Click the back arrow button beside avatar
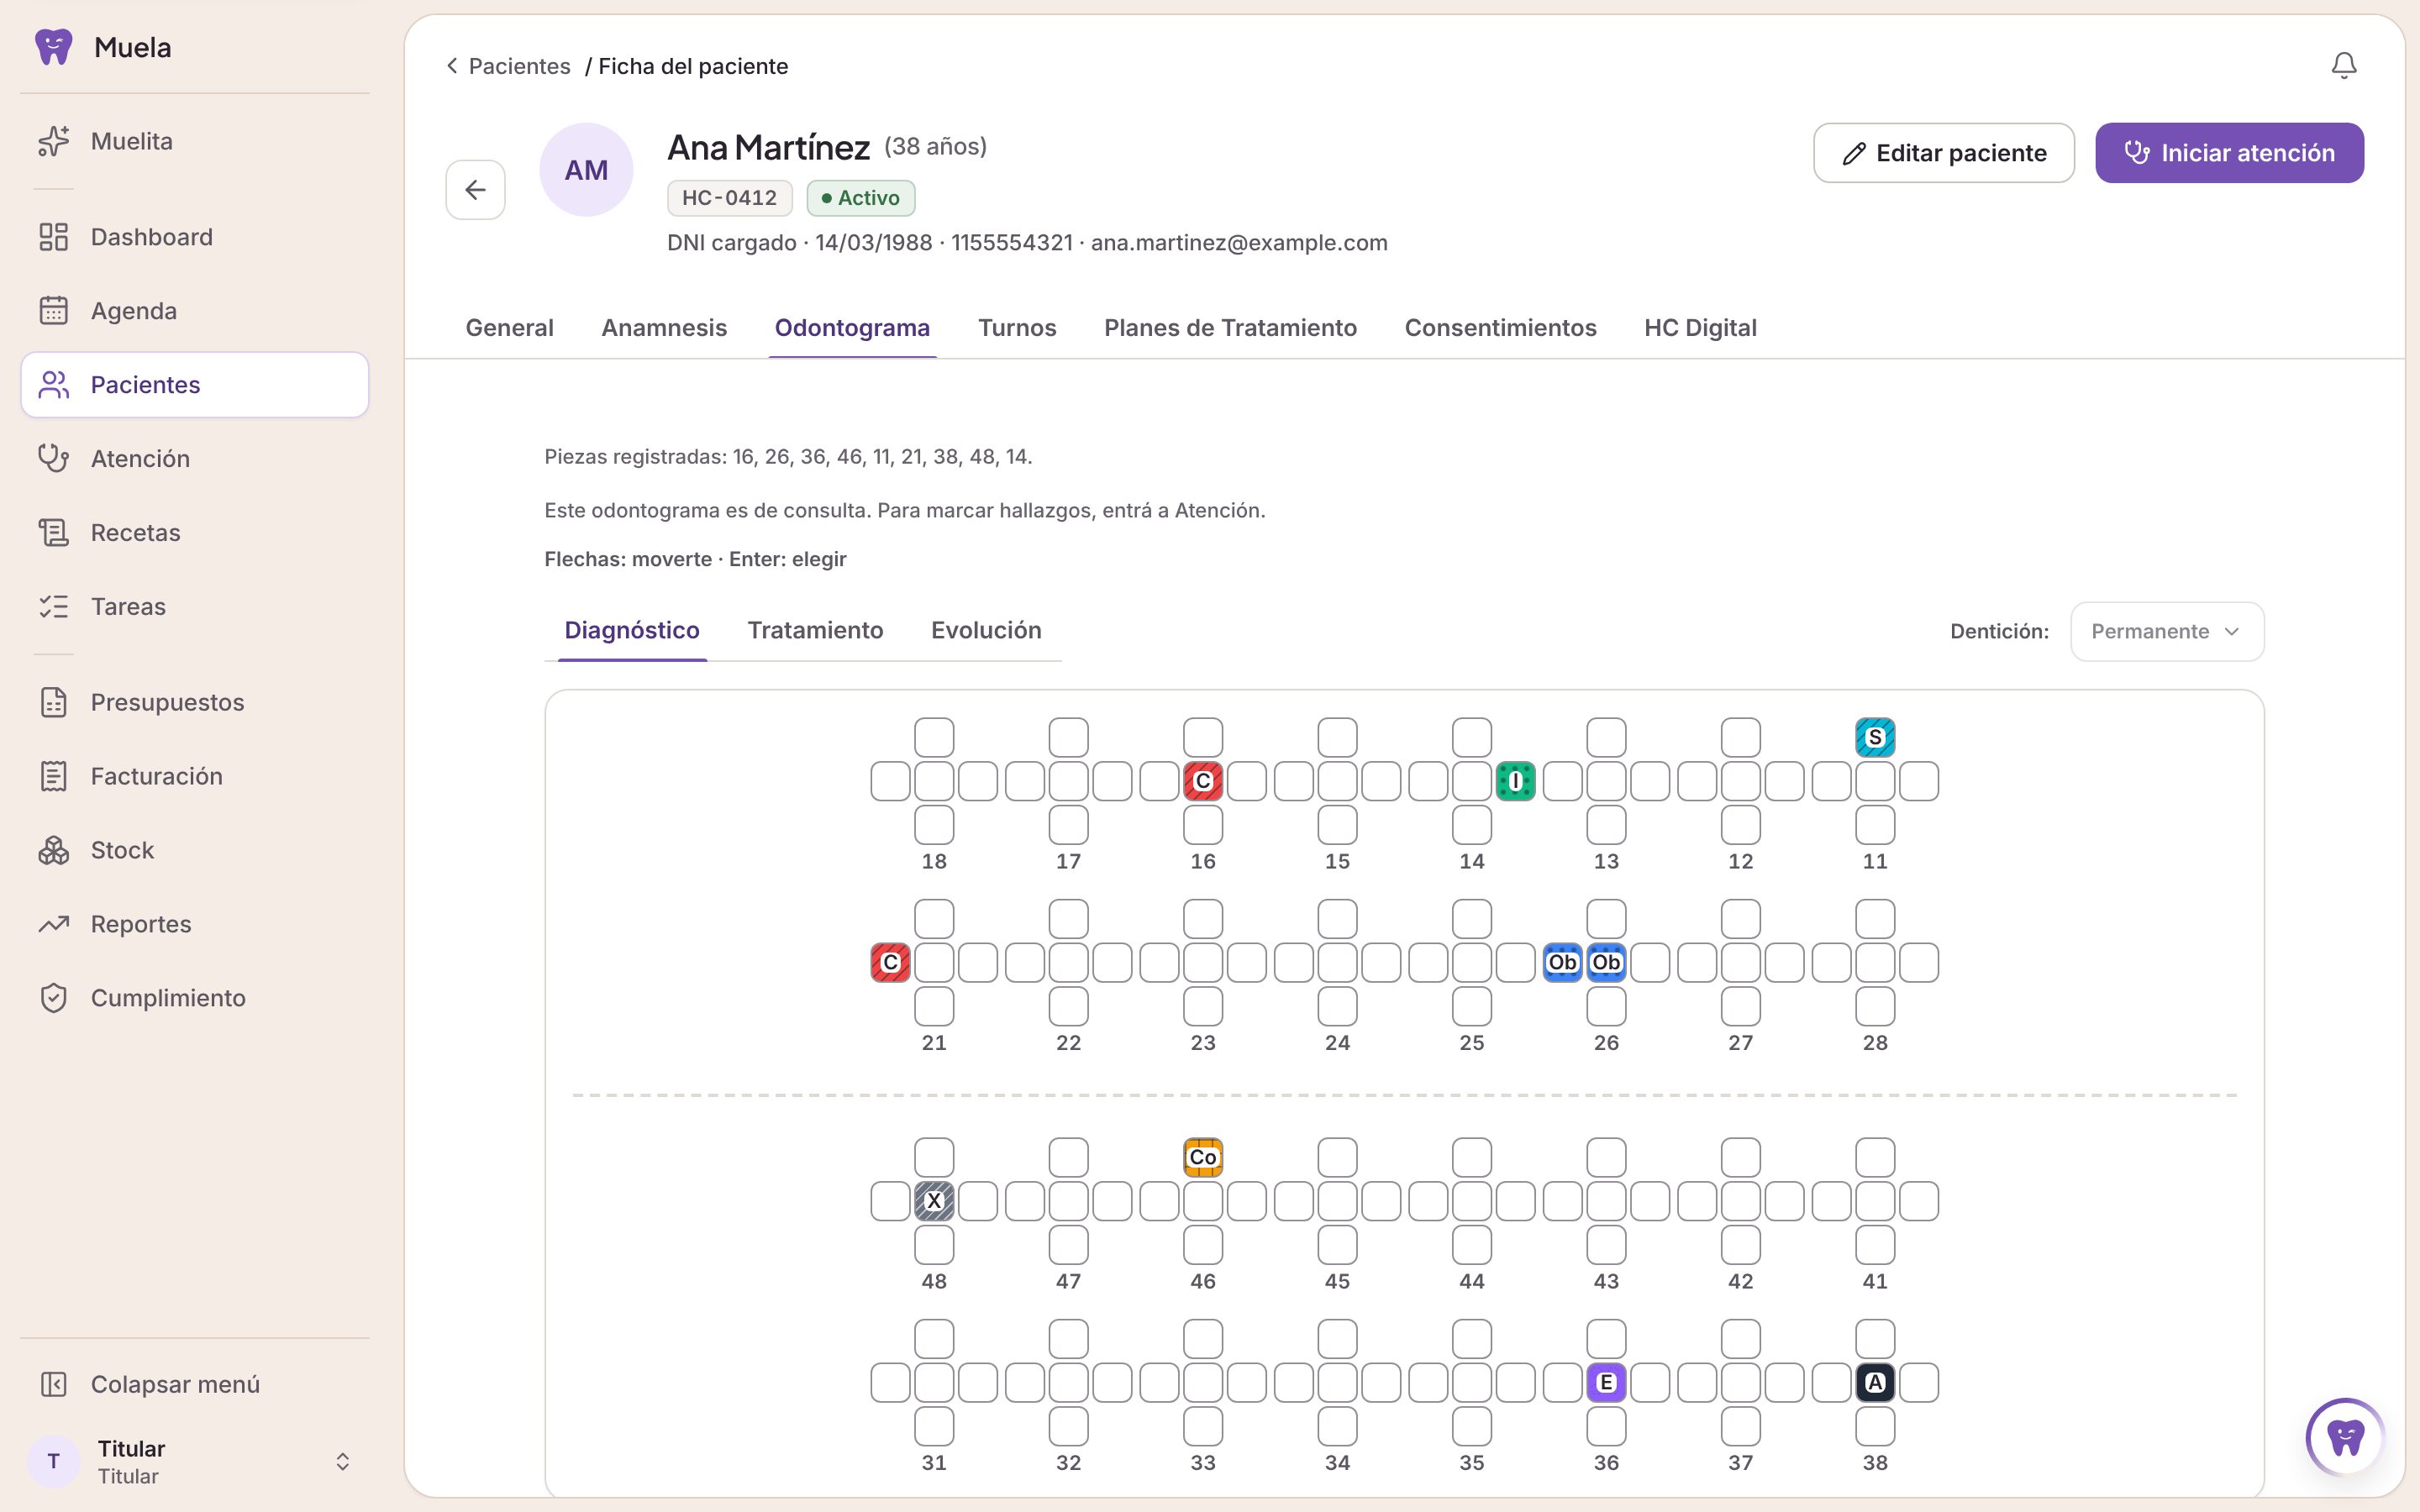2420x1512 pixels. point(475,189)
